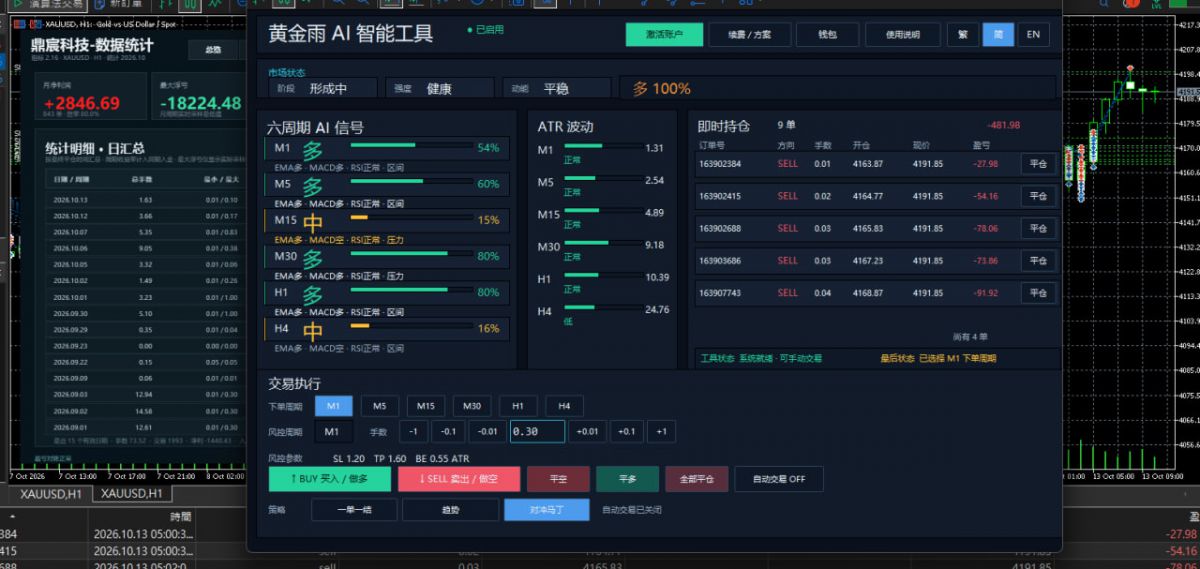Screen dimensions: 1200x569
Task: Switch language to 简 simplified Chinese
Action: [x=998, y=34]
